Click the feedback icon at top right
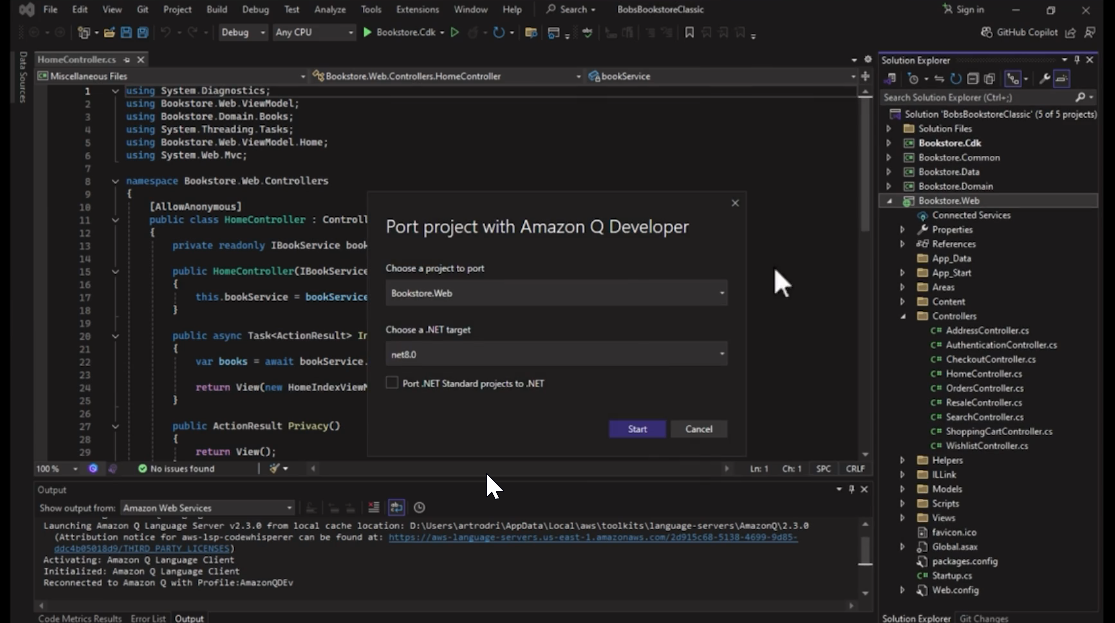Screen dimensions: 1115x623 click(1089, 32)
